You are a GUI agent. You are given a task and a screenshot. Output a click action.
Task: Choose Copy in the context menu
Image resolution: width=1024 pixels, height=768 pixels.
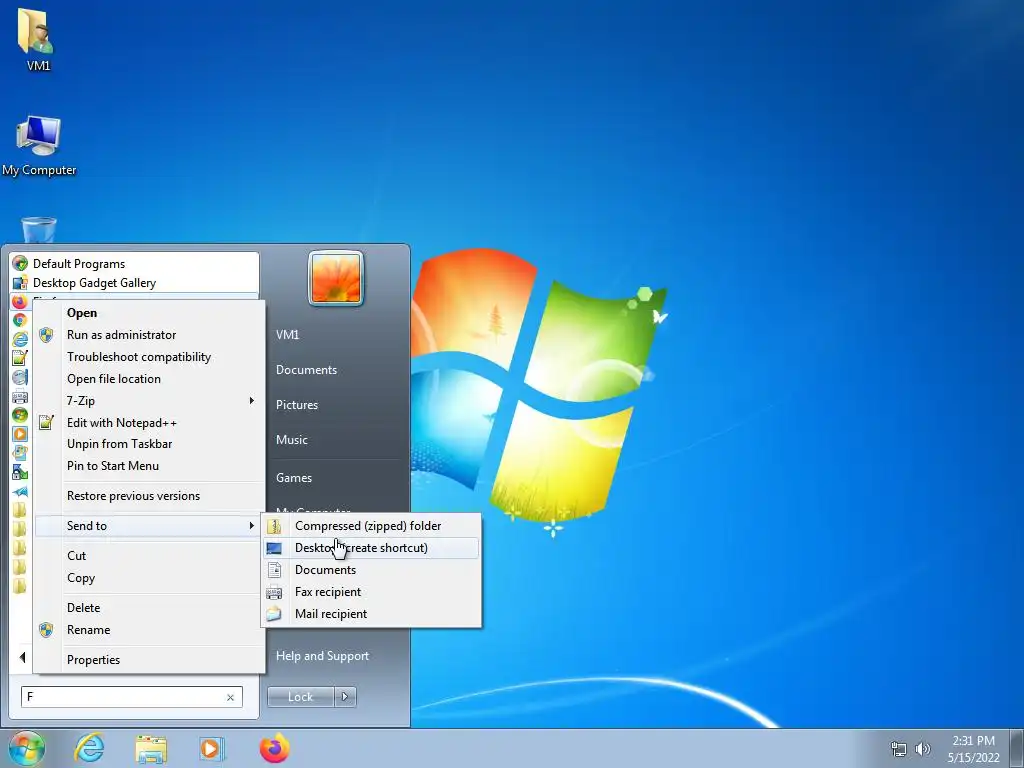[150, 578]
